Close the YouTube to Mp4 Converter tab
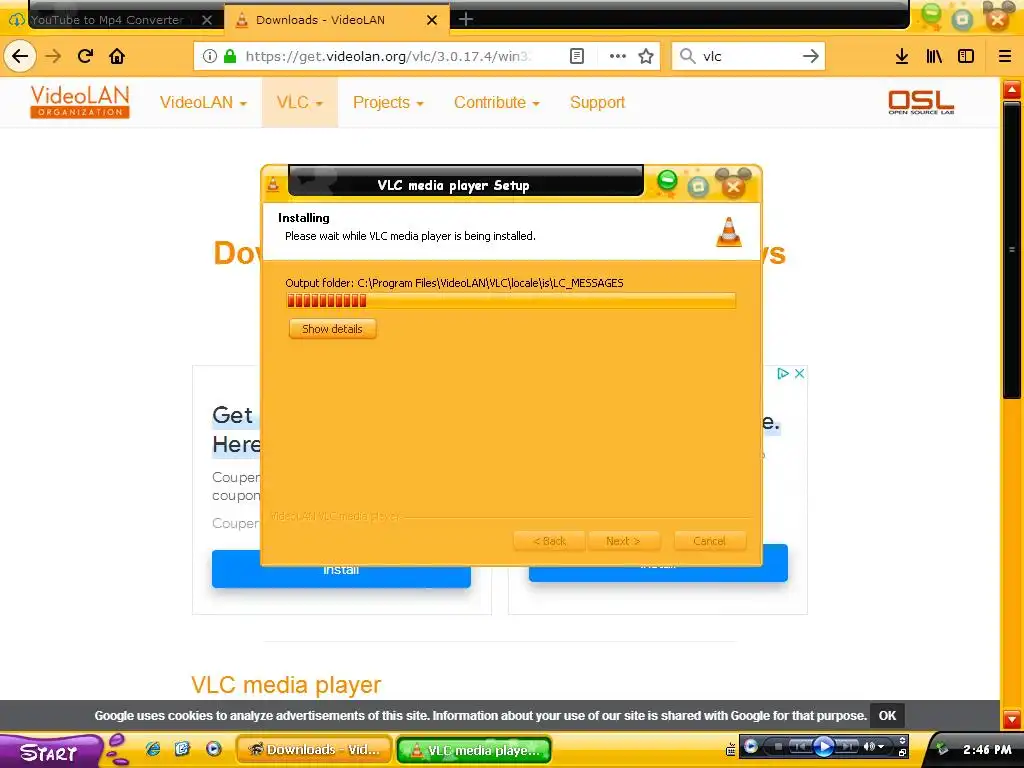The width and height of the screenshot is (1024, 768). click(207, 20)
